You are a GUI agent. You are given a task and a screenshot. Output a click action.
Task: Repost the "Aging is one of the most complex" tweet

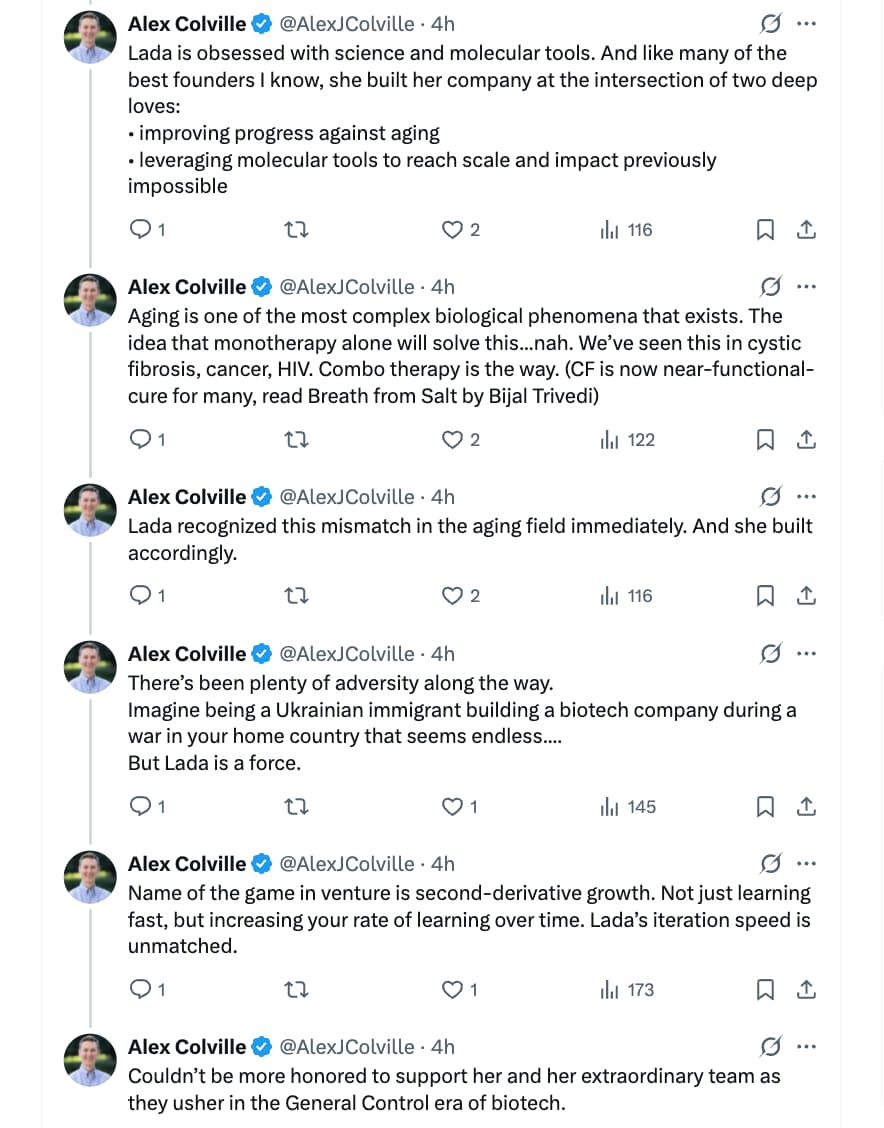click(x=297, y=440)
